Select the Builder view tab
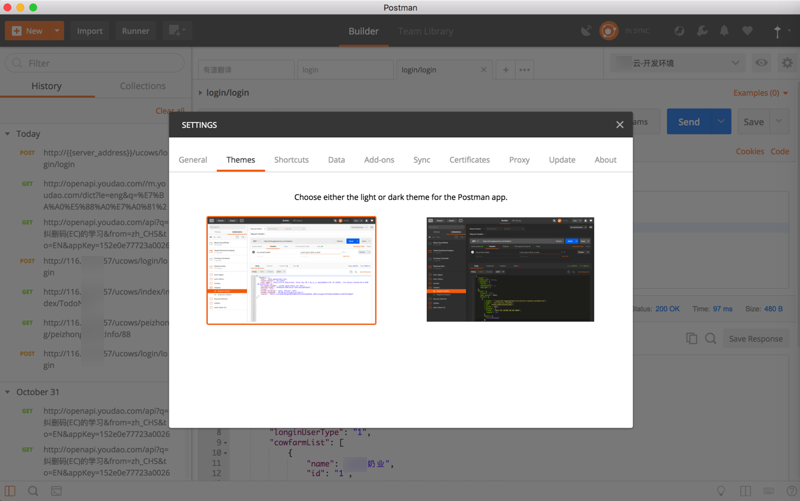This screenshot has height=501, width=800. [x=363, y=31]
